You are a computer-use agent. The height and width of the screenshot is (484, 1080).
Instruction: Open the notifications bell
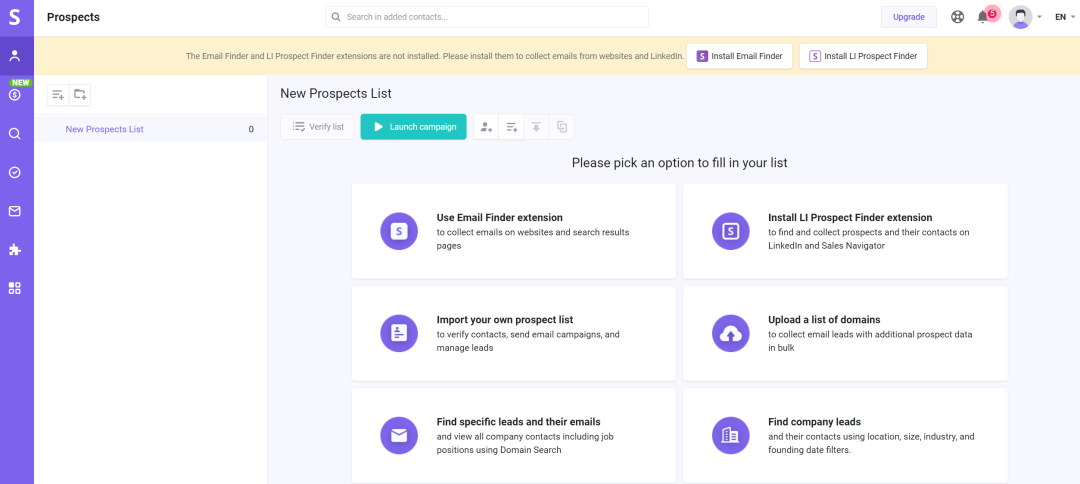point(983,17)
